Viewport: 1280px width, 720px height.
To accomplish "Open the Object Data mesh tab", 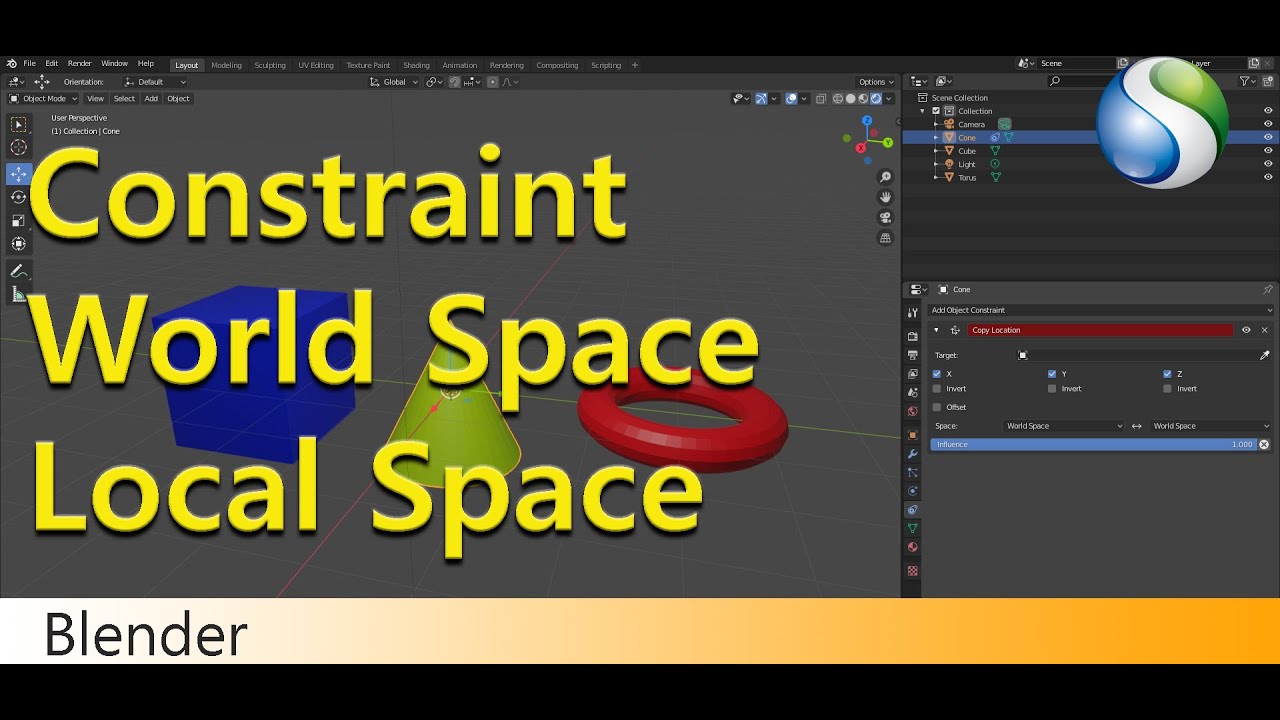I will point(912,528).
